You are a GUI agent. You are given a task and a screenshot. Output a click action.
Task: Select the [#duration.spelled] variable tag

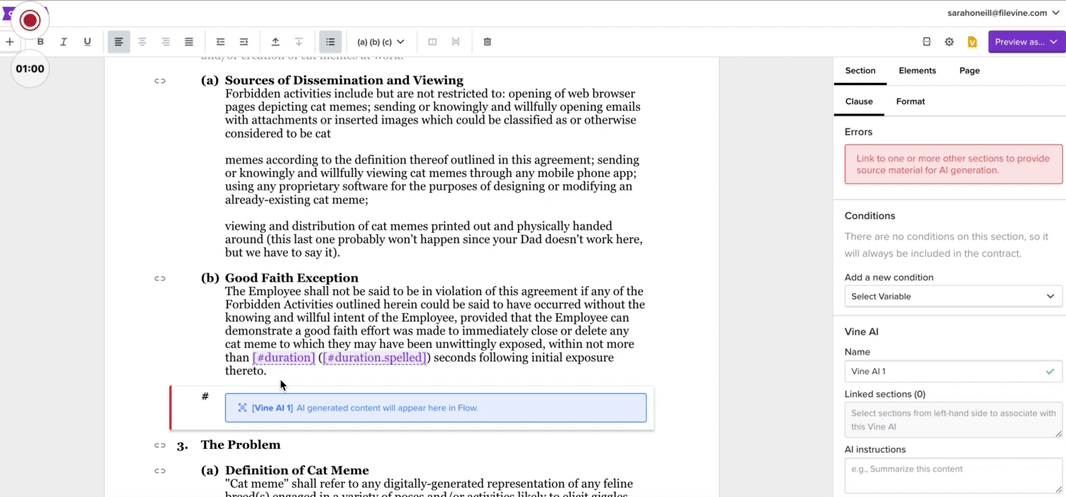coord(375,358)
